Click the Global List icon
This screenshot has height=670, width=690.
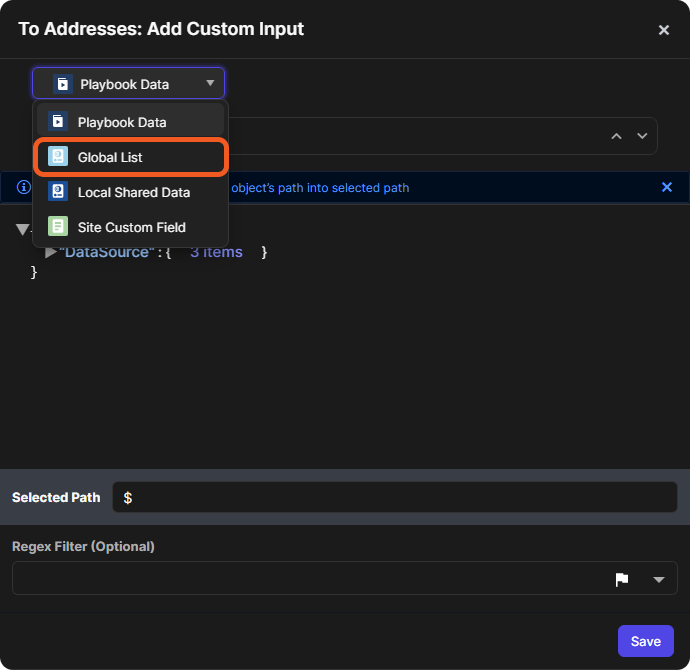click(58, 157)
